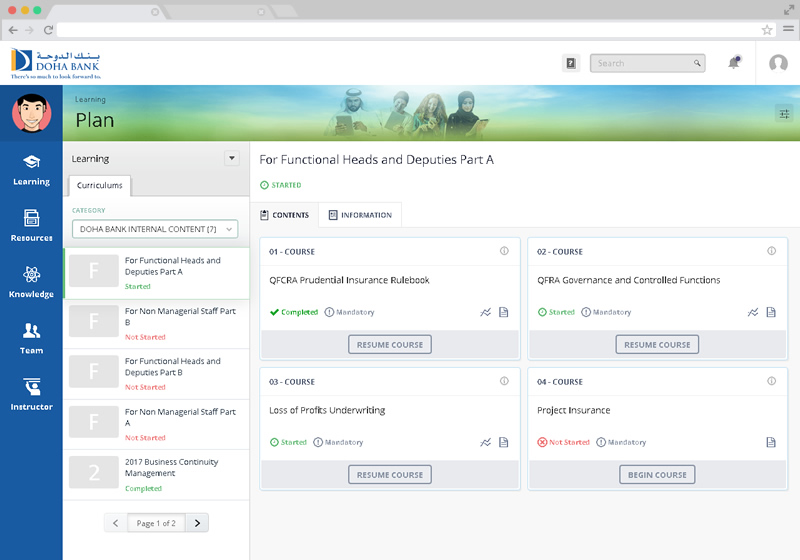This screenshot has width=800, height=560.
Task: Click the QFRA Governance and Controlled Functions title
Action: 629,280
